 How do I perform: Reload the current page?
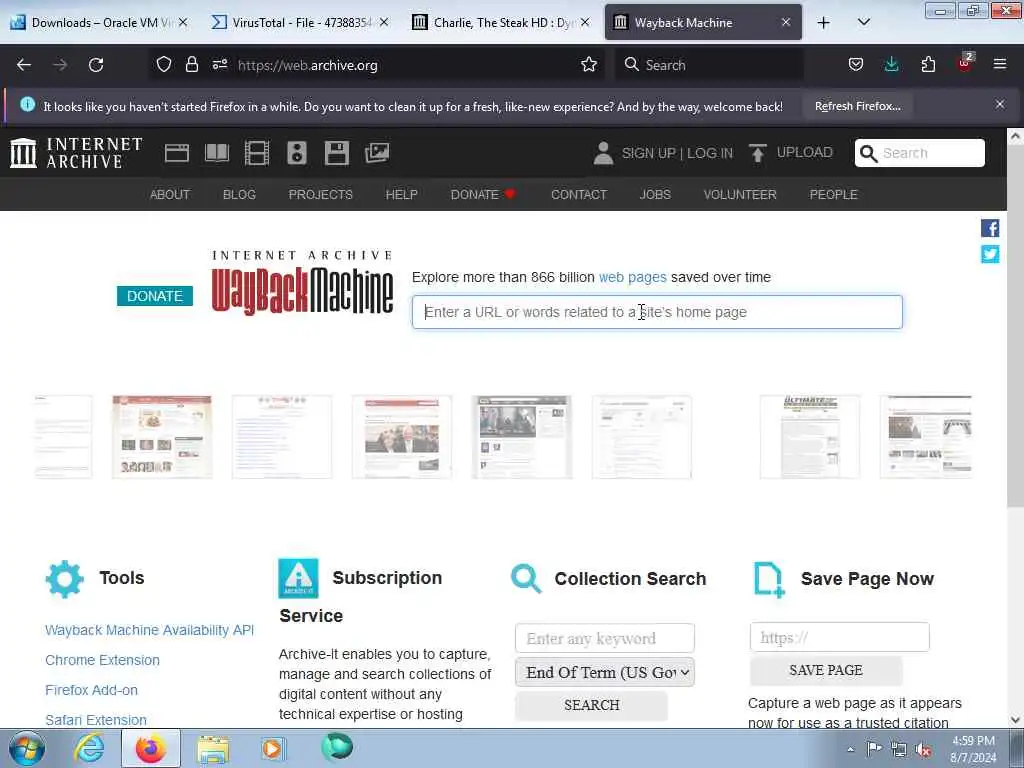(x=96, y=65)
